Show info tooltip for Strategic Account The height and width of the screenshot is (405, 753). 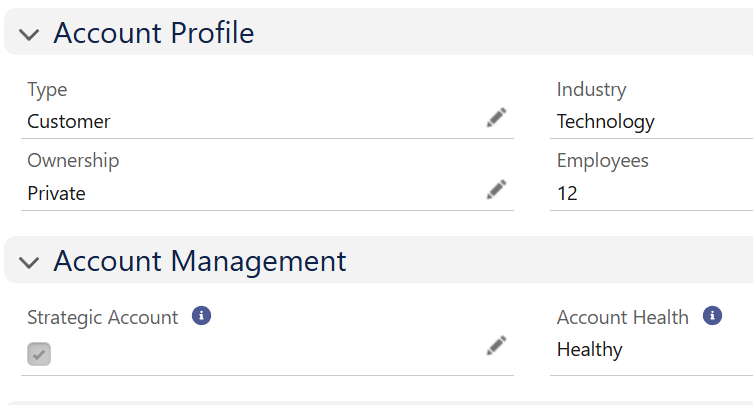click(201, 316)
